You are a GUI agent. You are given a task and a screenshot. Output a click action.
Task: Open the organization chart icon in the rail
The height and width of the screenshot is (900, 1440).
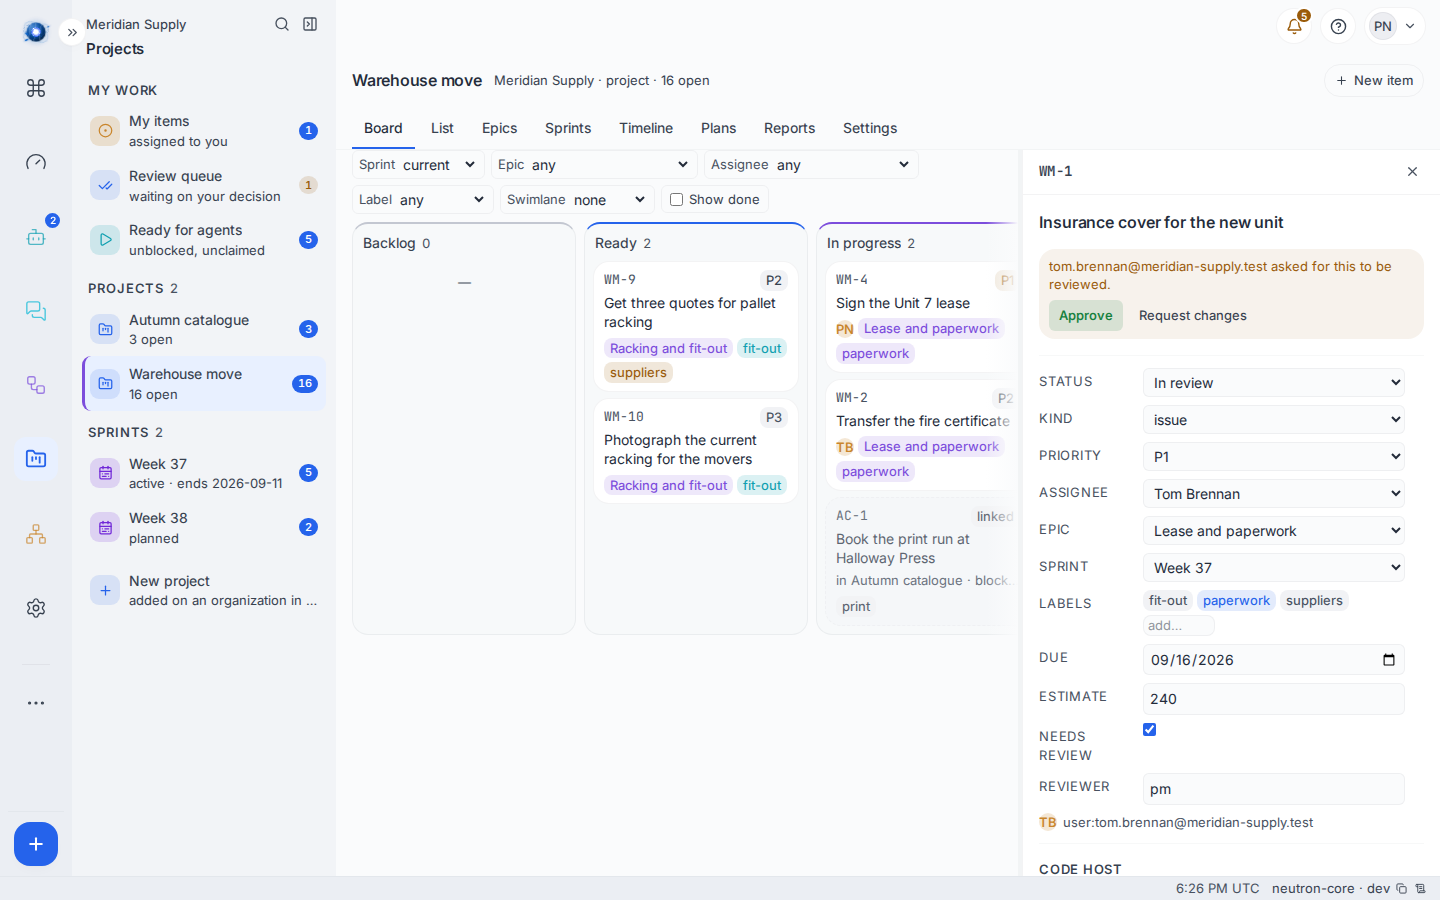36,534
